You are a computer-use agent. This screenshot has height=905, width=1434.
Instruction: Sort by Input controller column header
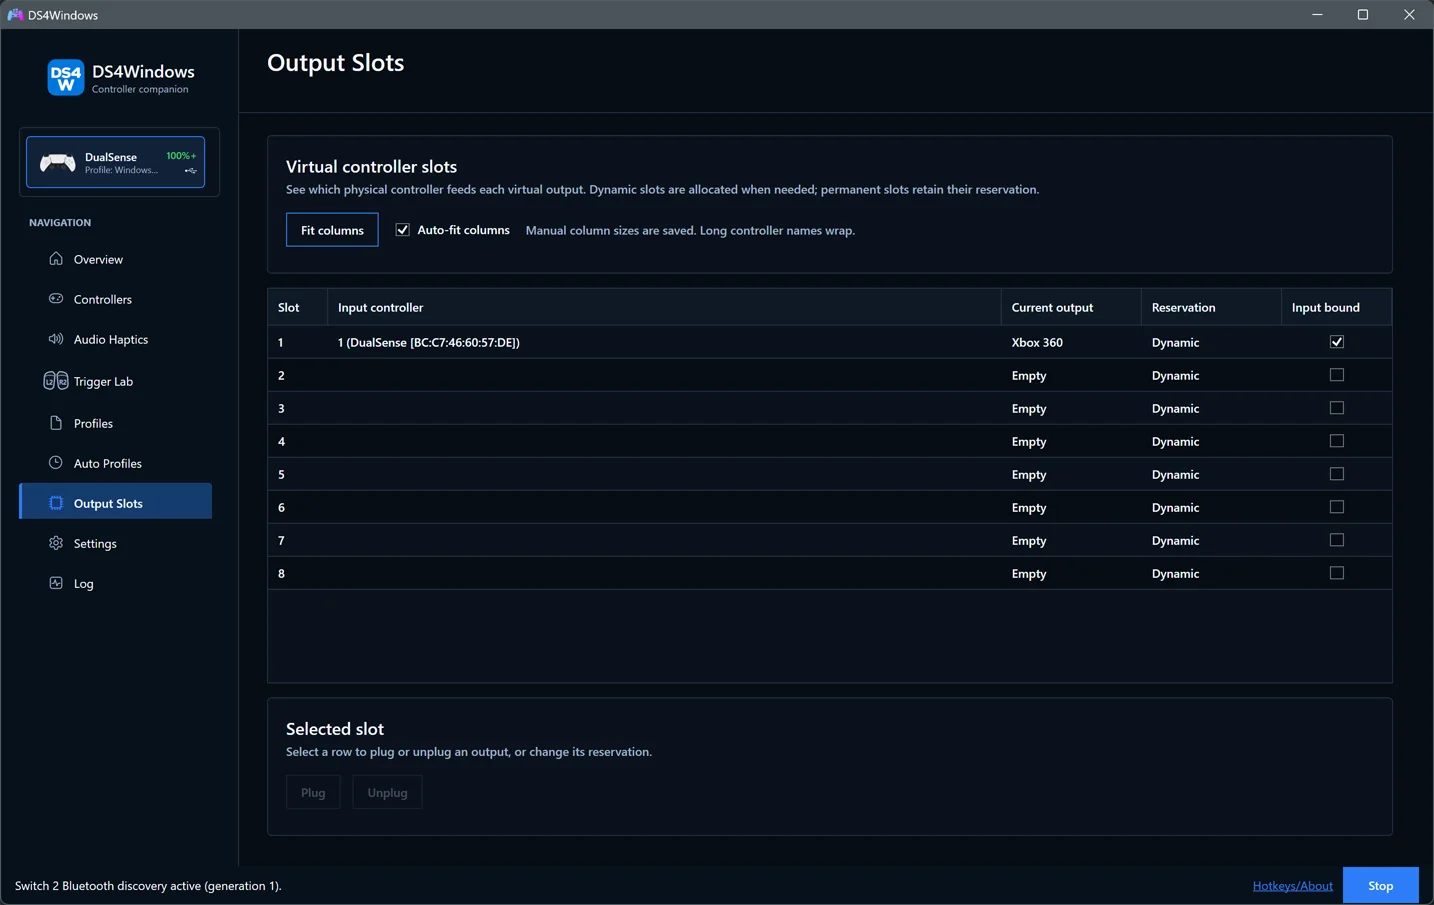click(664, 307)
